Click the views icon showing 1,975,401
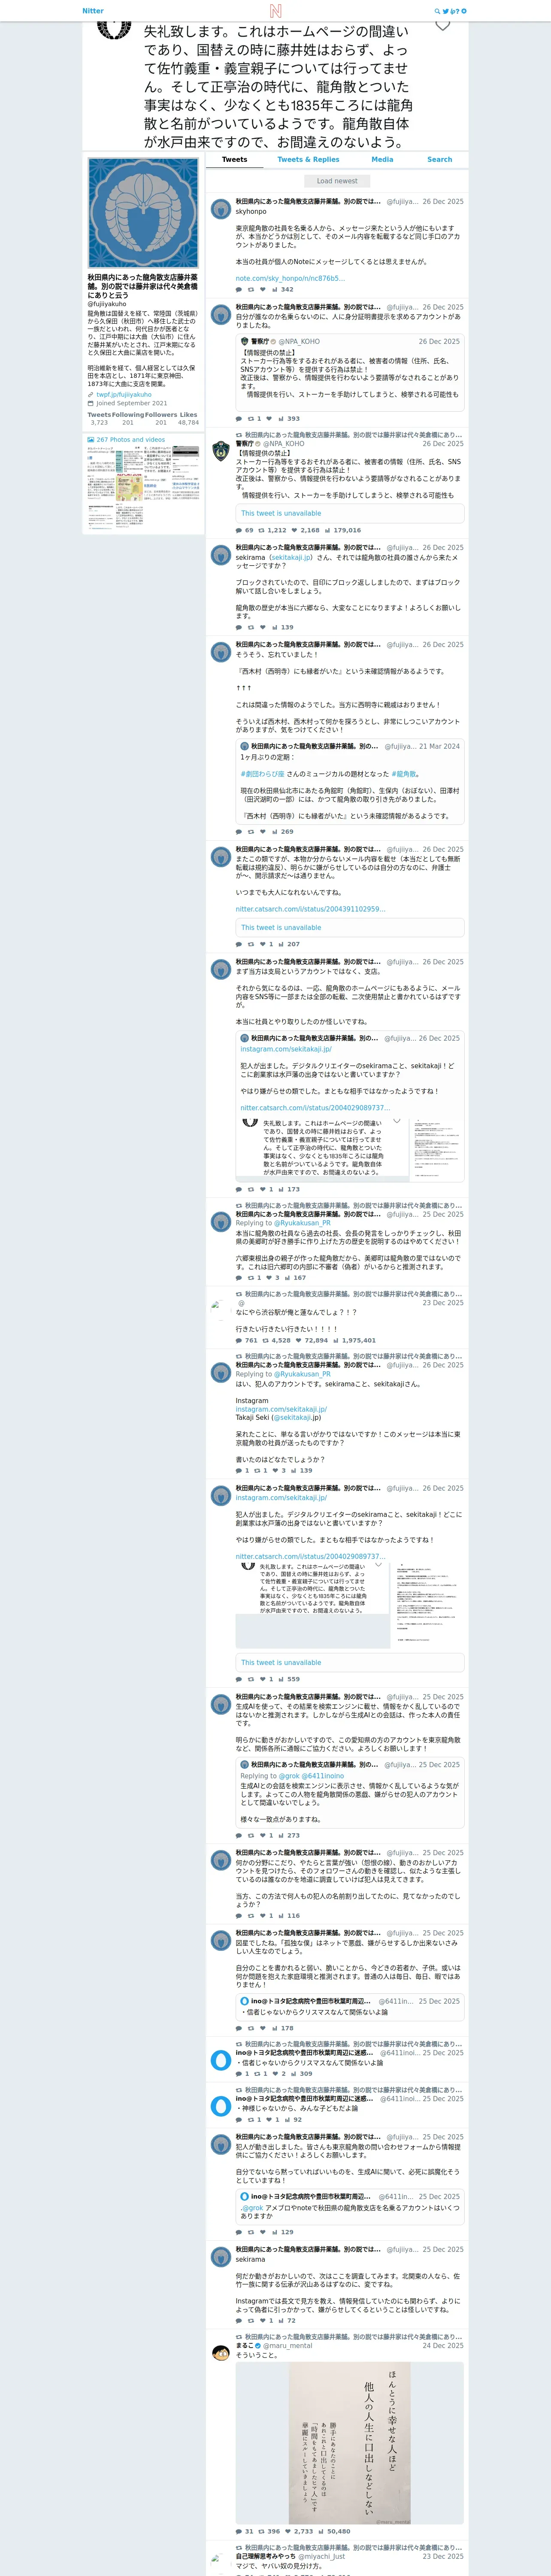This screenshot has width=551, height=2576. (x=336, y=1341)
